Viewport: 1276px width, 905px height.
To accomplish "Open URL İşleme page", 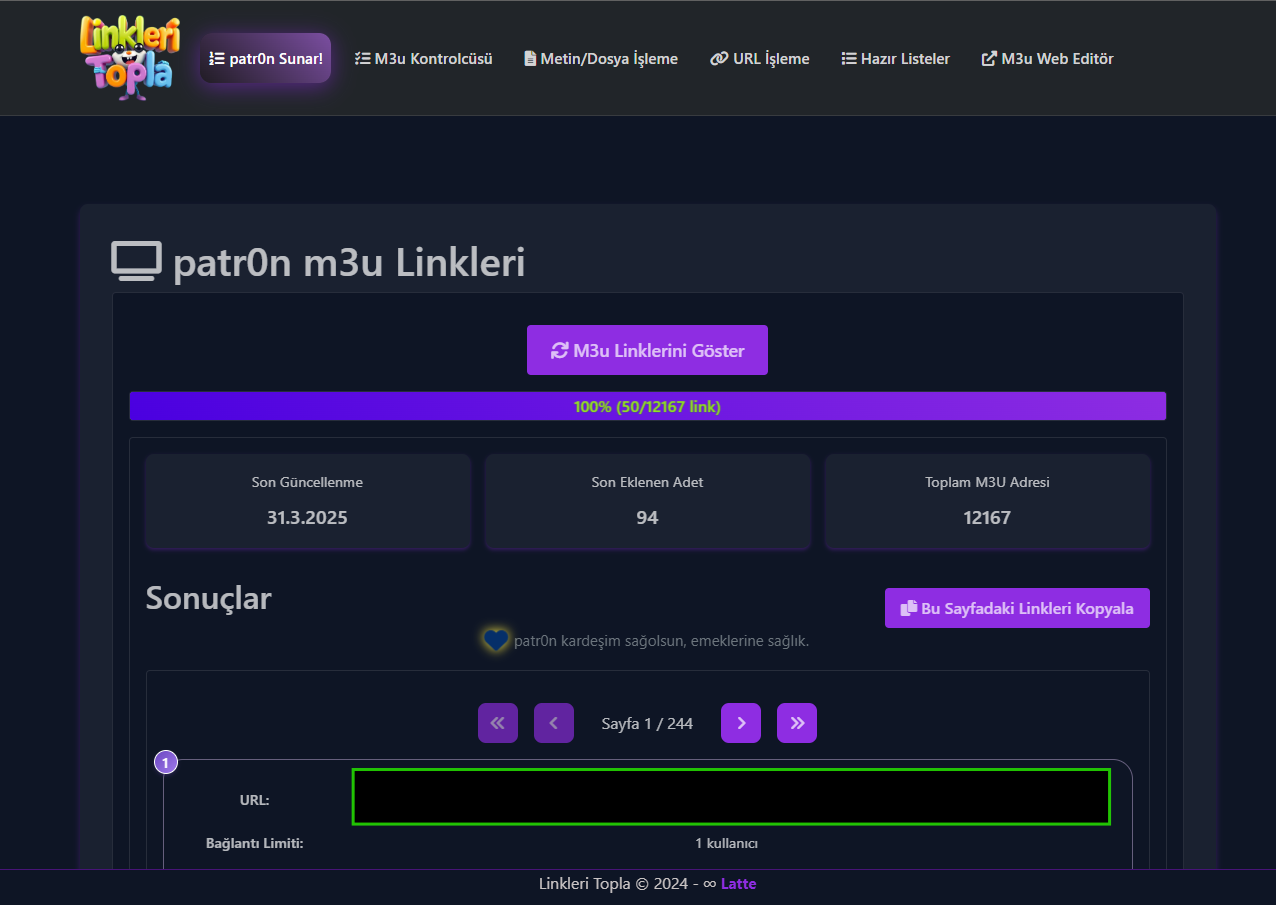I will click(760, 59).
